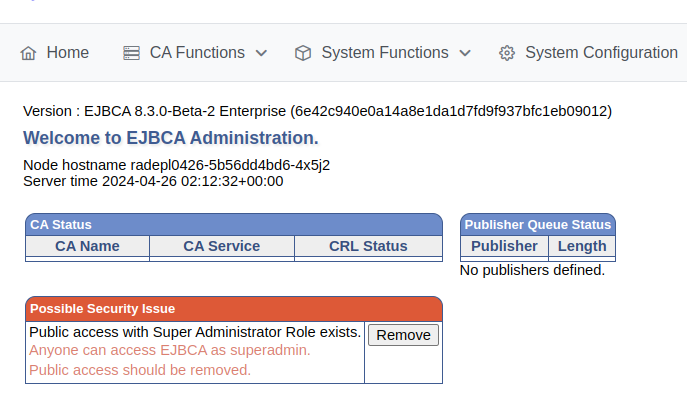Expand the System Functions dropdown chevron
The height and width of the screenshot is (404, 687).
coord(465,53)
